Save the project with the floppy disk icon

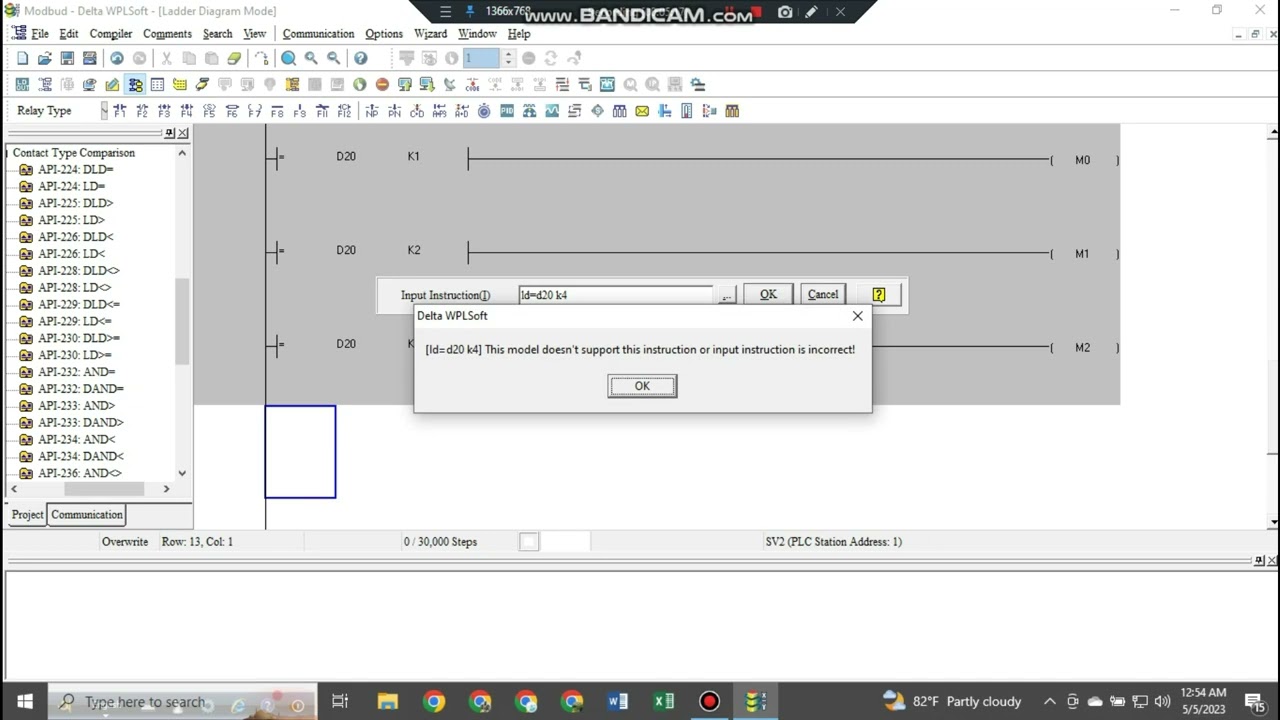67,59
